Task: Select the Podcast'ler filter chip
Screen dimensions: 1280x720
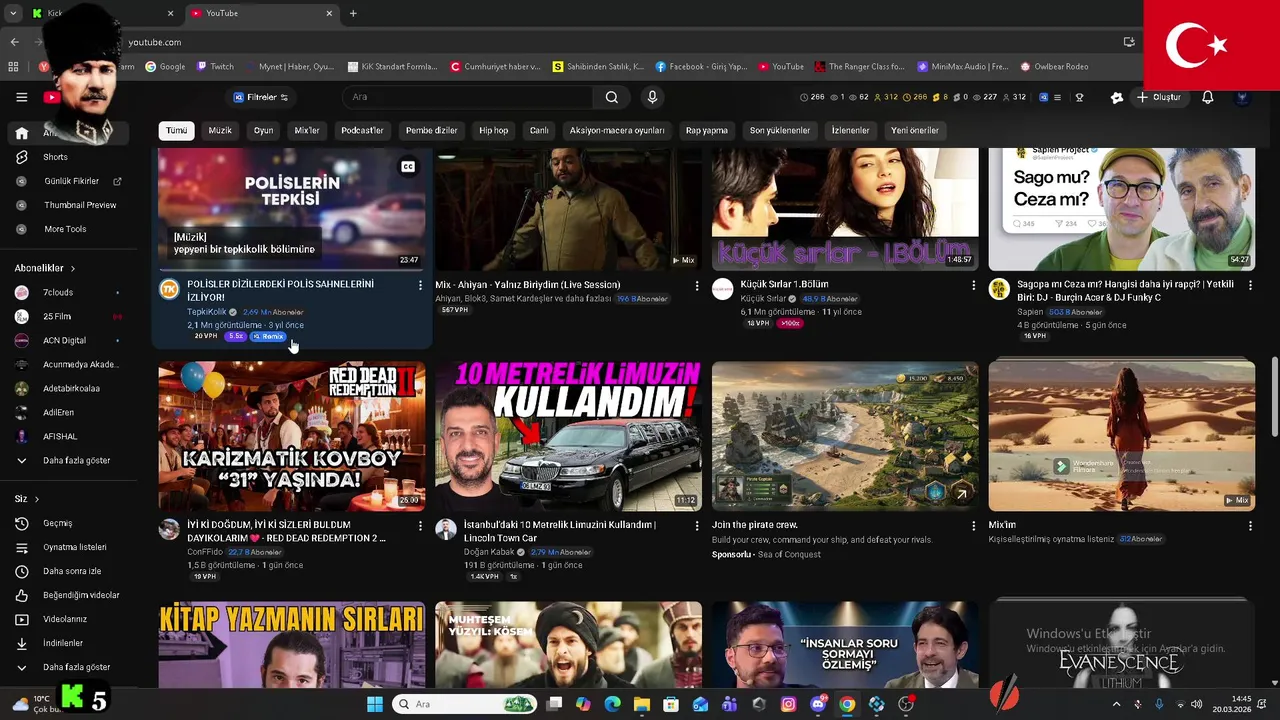Action: coord(362,130)
